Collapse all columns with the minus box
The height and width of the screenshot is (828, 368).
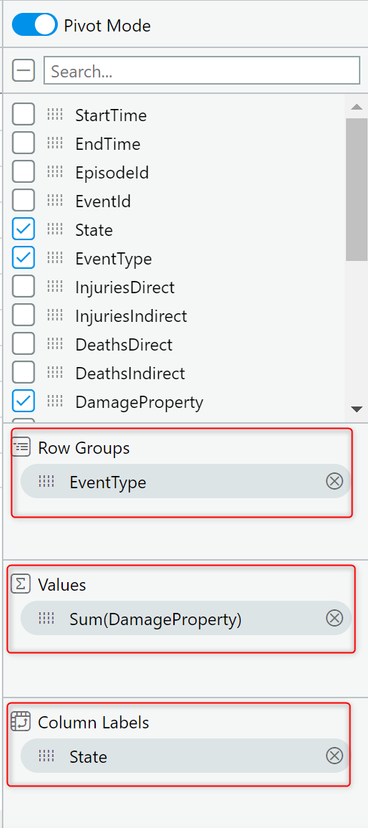pos(23,70)
